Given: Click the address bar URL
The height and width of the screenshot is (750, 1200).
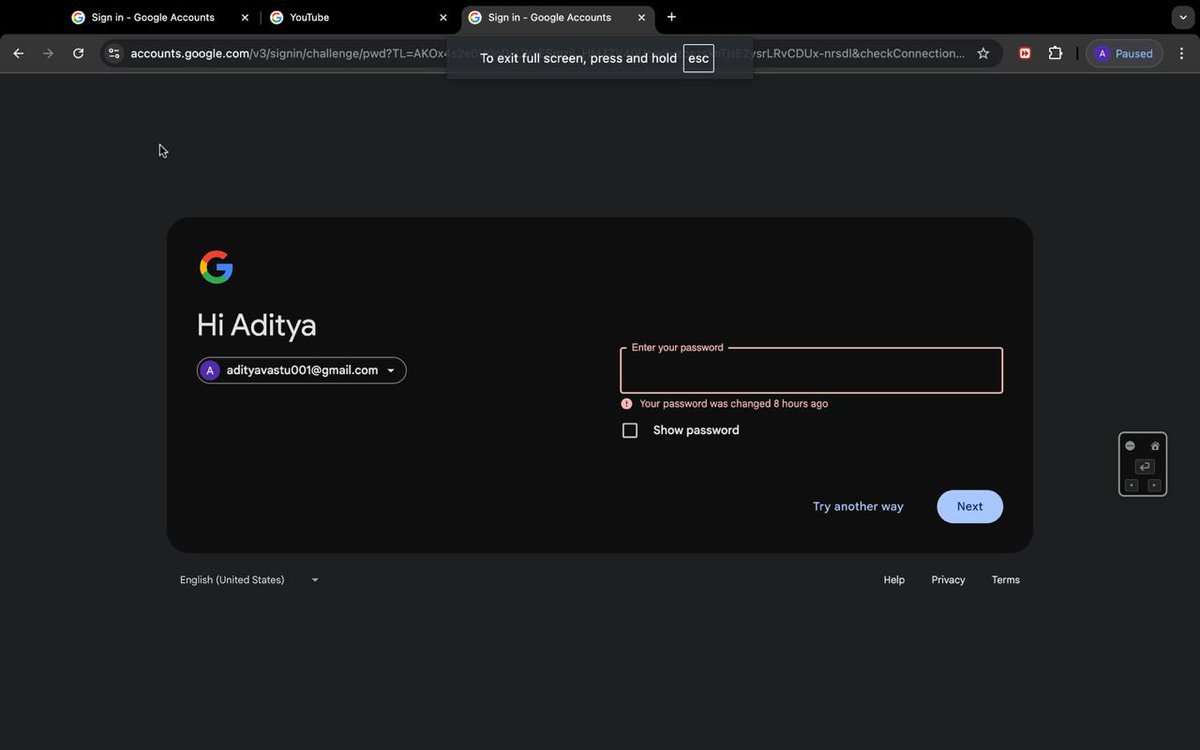Looking at the screenshot, I should (548, 53).
